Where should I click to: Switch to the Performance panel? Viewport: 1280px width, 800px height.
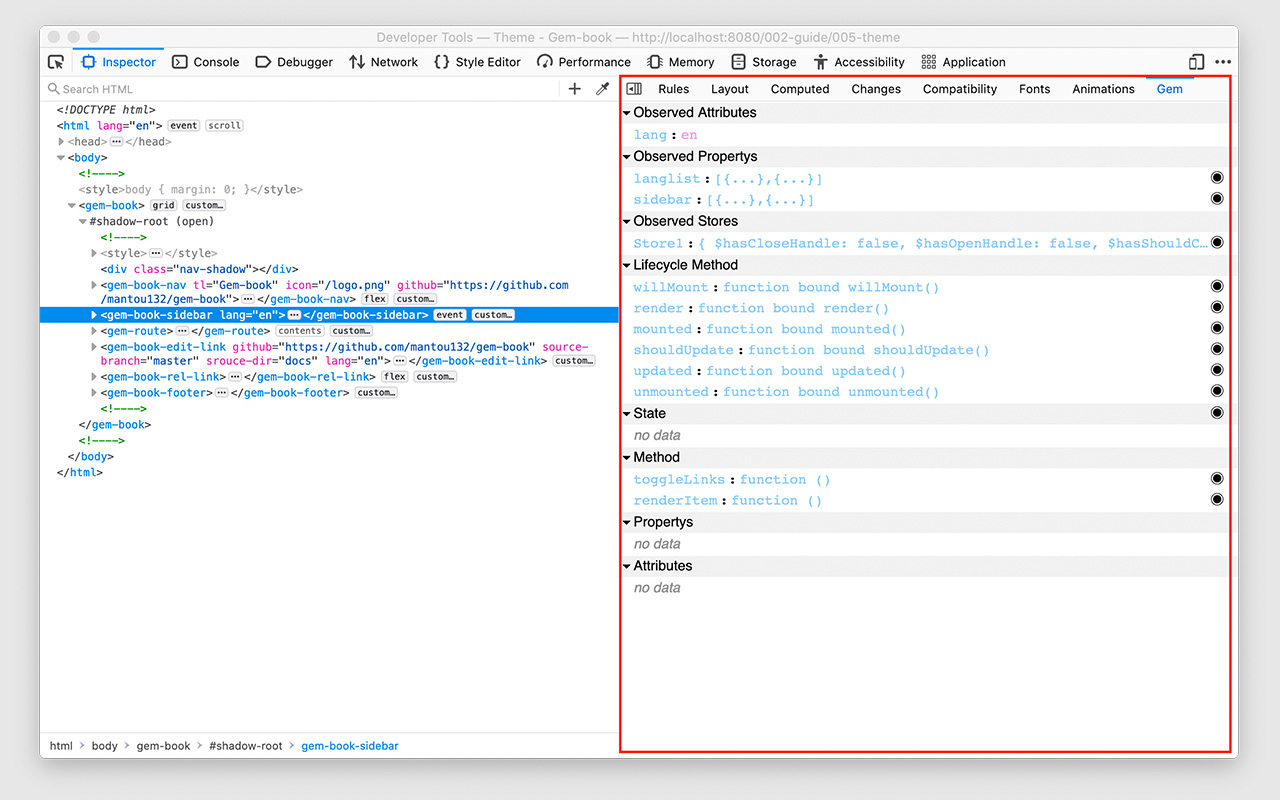583,62
